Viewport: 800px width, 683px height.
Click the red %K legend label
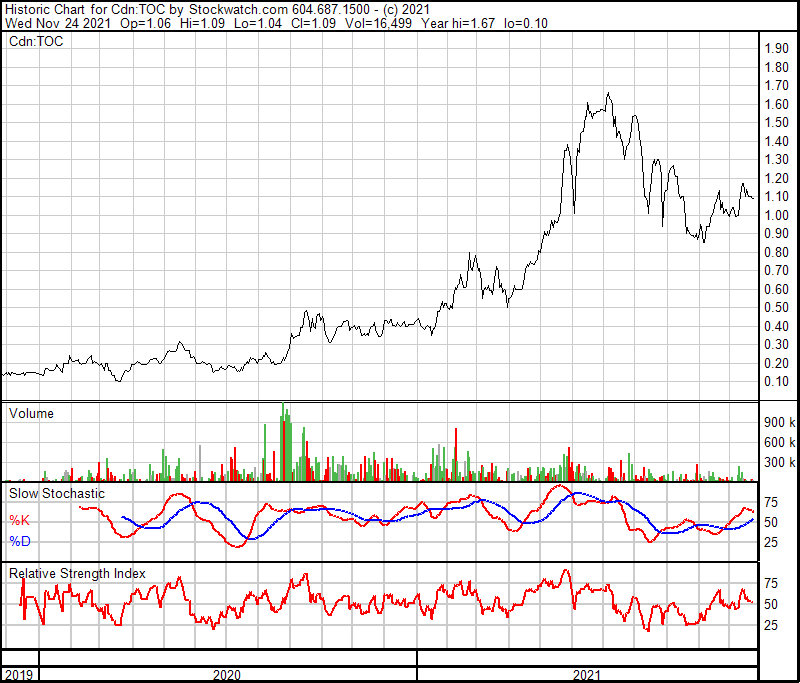pos(20,520)
